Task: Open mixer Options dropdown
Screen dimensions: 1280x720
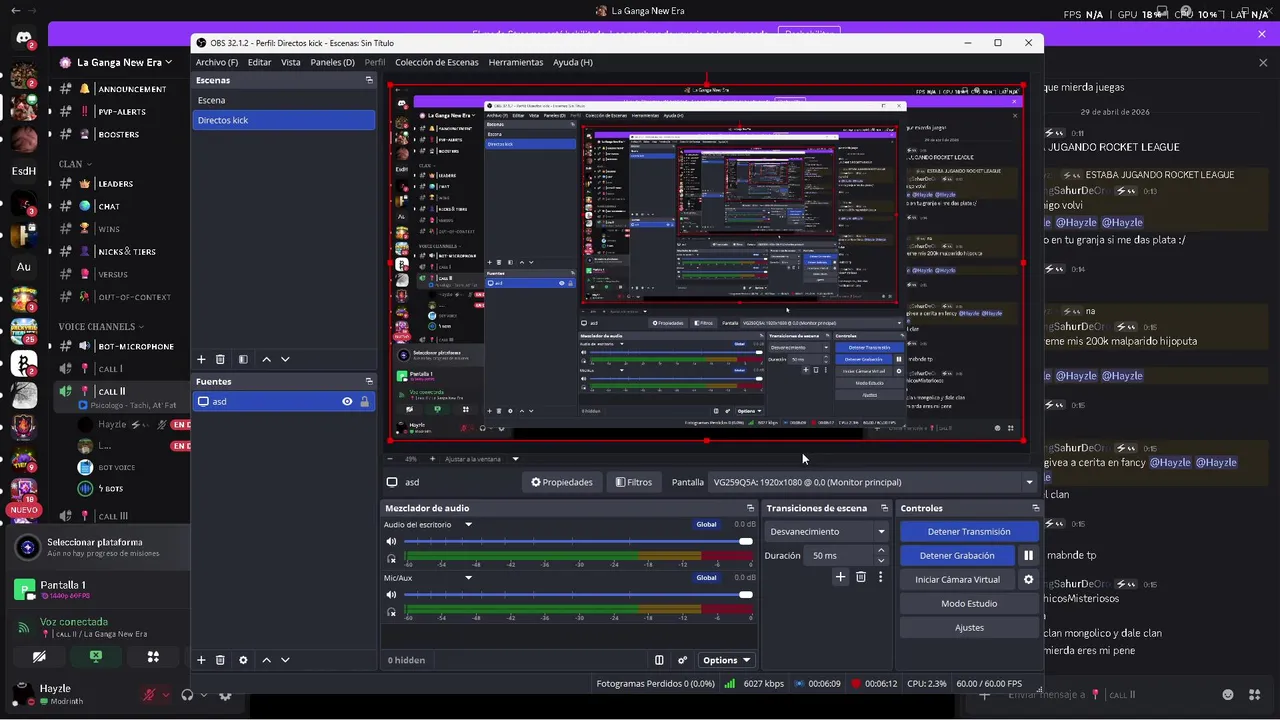Action: (x=726, y=660)
